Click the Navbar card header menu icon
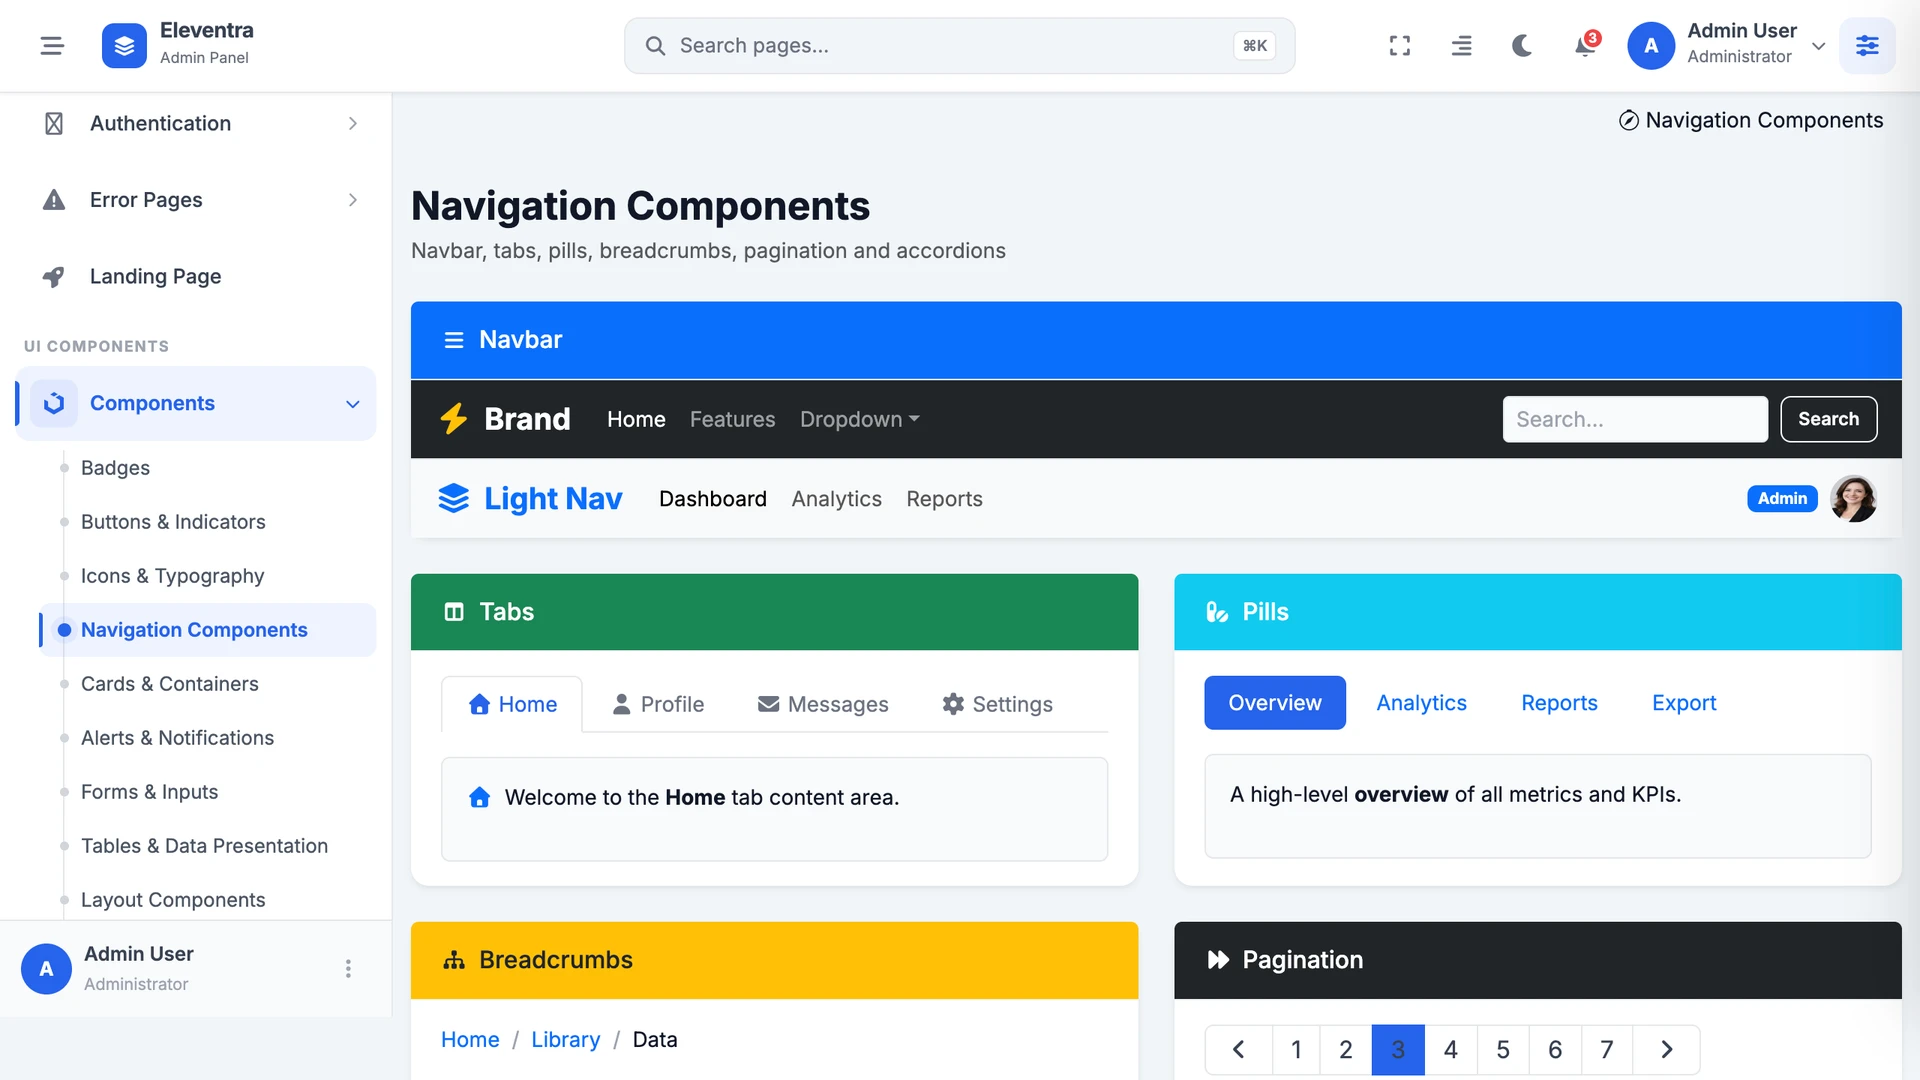Viewport: 1920px width, 1080px height. (453, 340)
